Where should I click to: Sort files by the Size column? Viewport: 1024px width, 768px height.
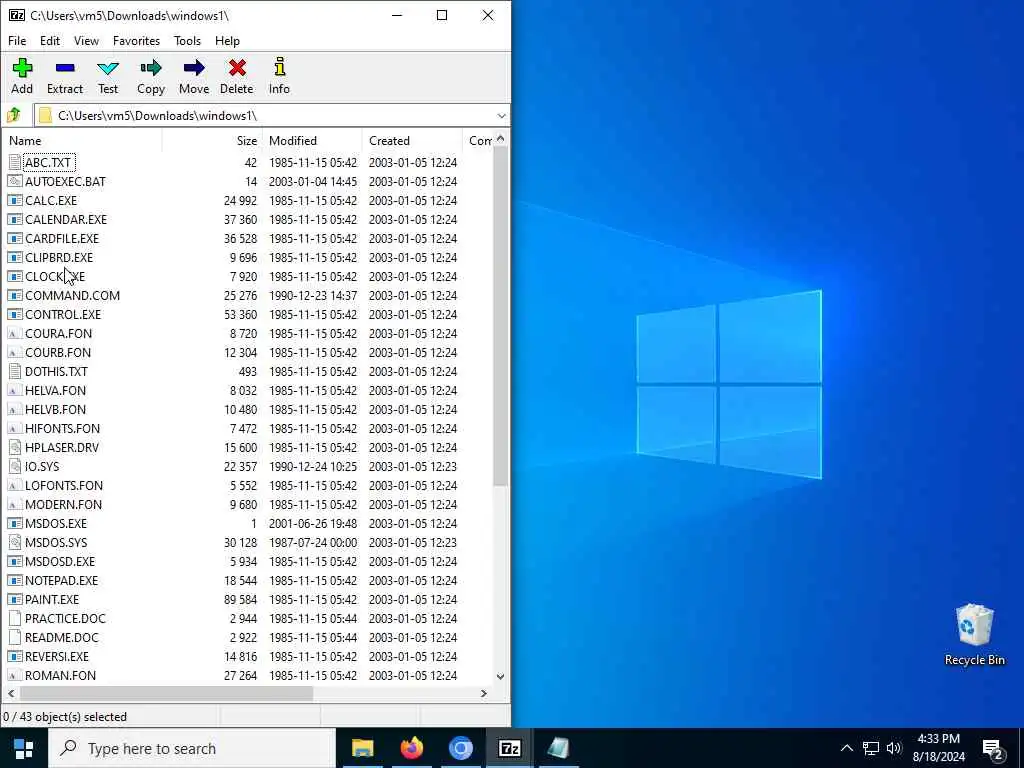coord(212,140)
